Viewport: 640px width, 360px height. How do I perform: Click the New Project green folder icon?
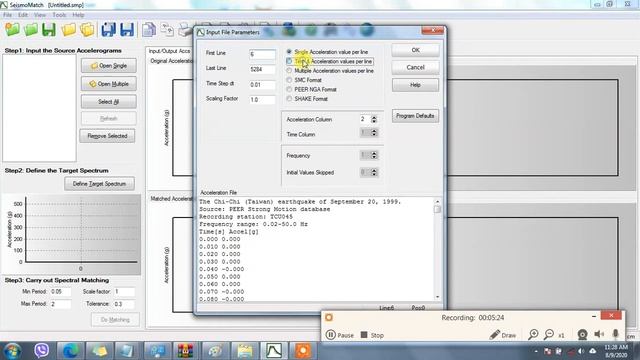pyautogui.click(x=12, y=29)
